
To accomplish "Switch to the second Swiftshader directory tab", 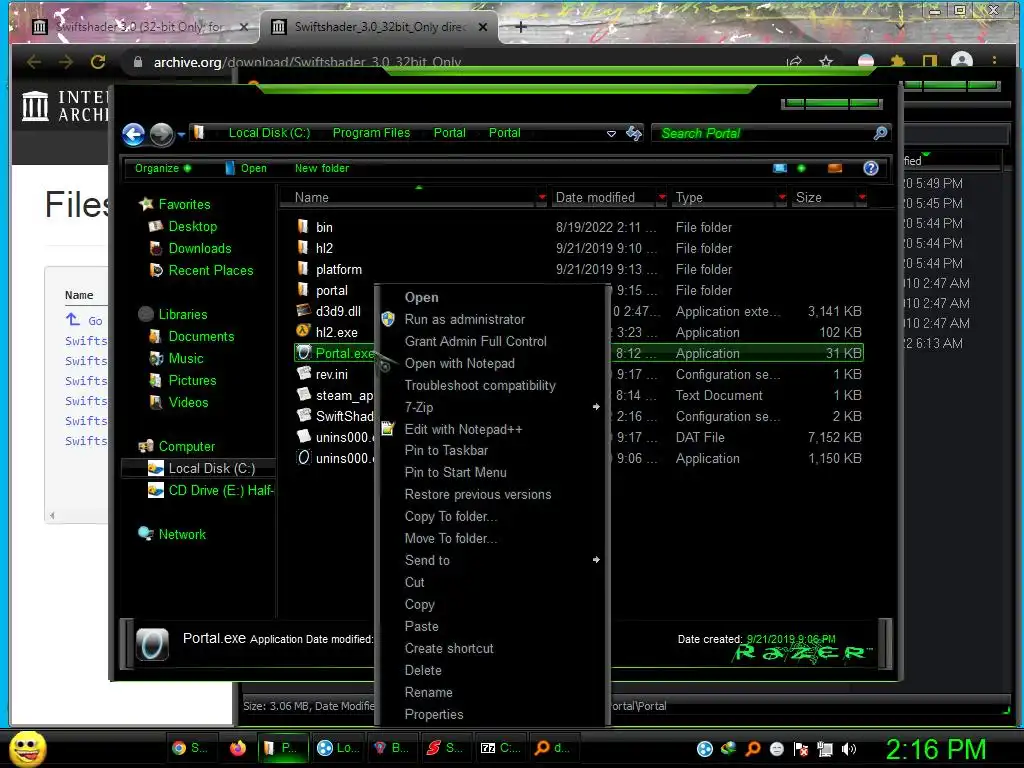I will (379, 27).
